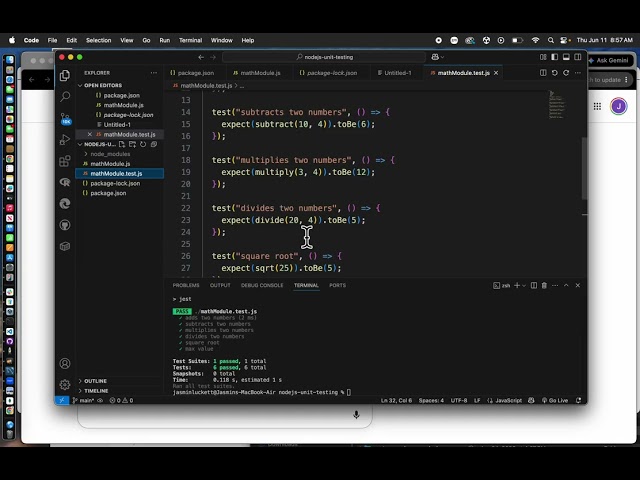
Task: Click the remote window indicator in the status bar
Action: [x=62, y=400]
